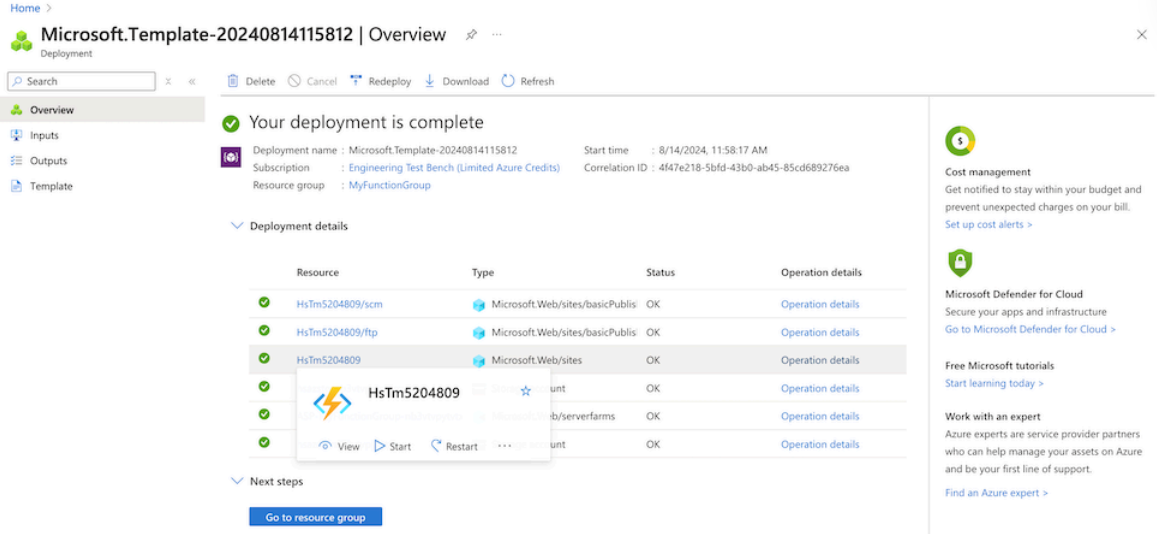Redeploy the template from the toolbar
The width and height of the screenshot is (1157, 534).
point(380,81)
